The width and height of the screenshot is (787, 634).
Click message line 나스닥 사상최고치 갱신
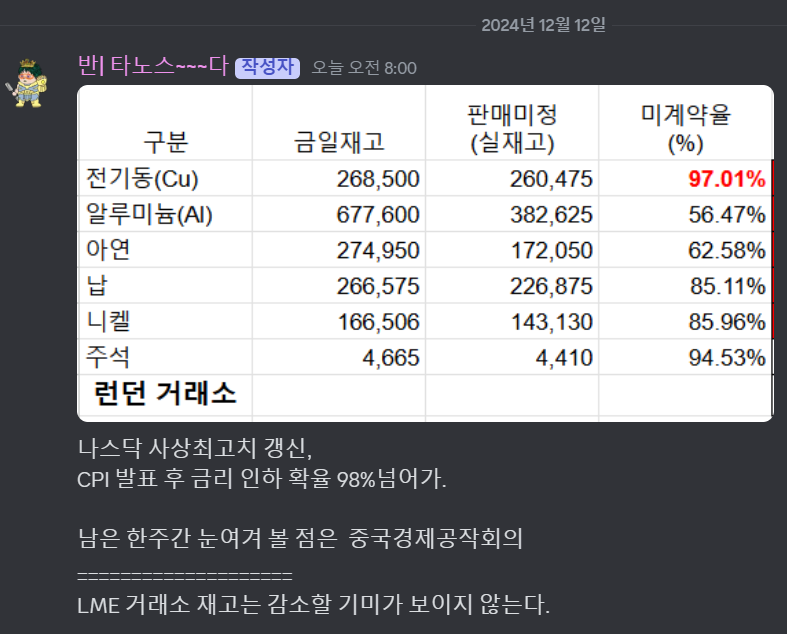195,448
